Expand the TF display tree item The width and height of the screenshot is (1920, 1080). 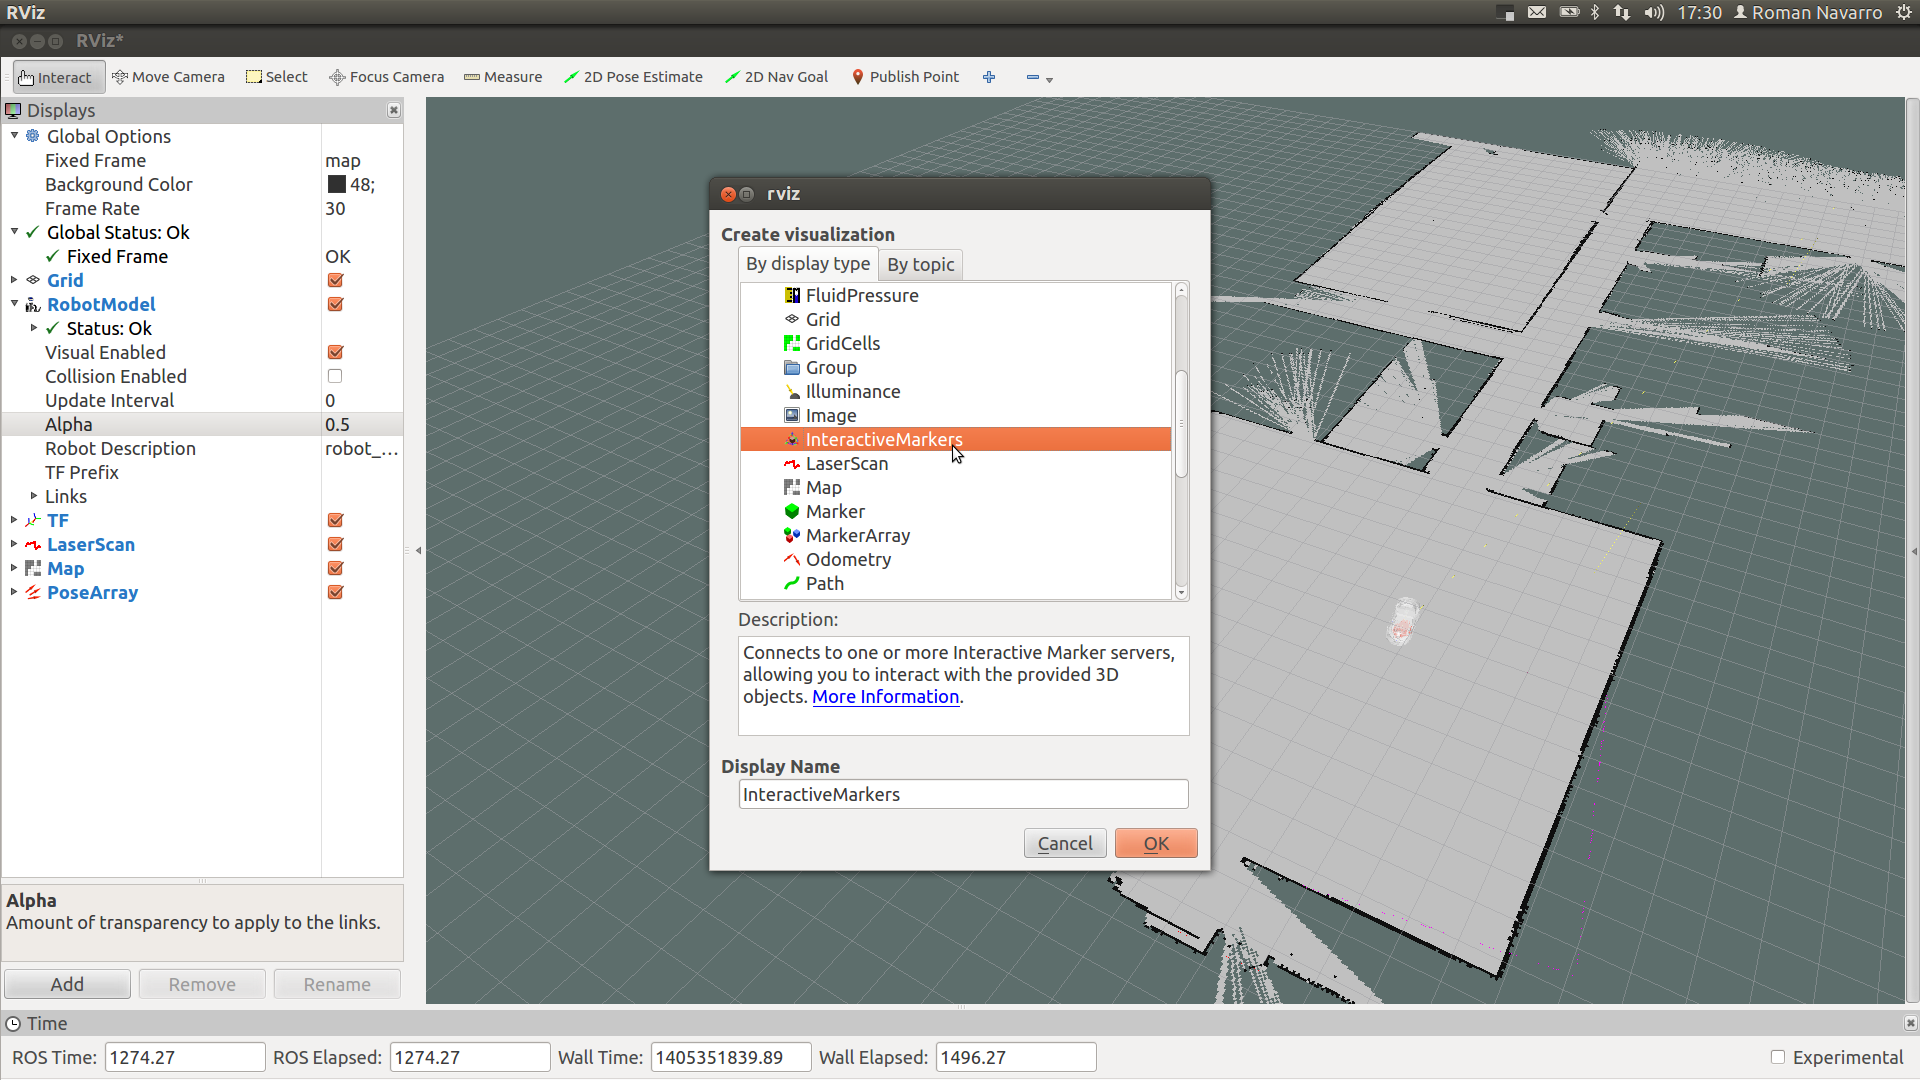(x=13, y=520)
